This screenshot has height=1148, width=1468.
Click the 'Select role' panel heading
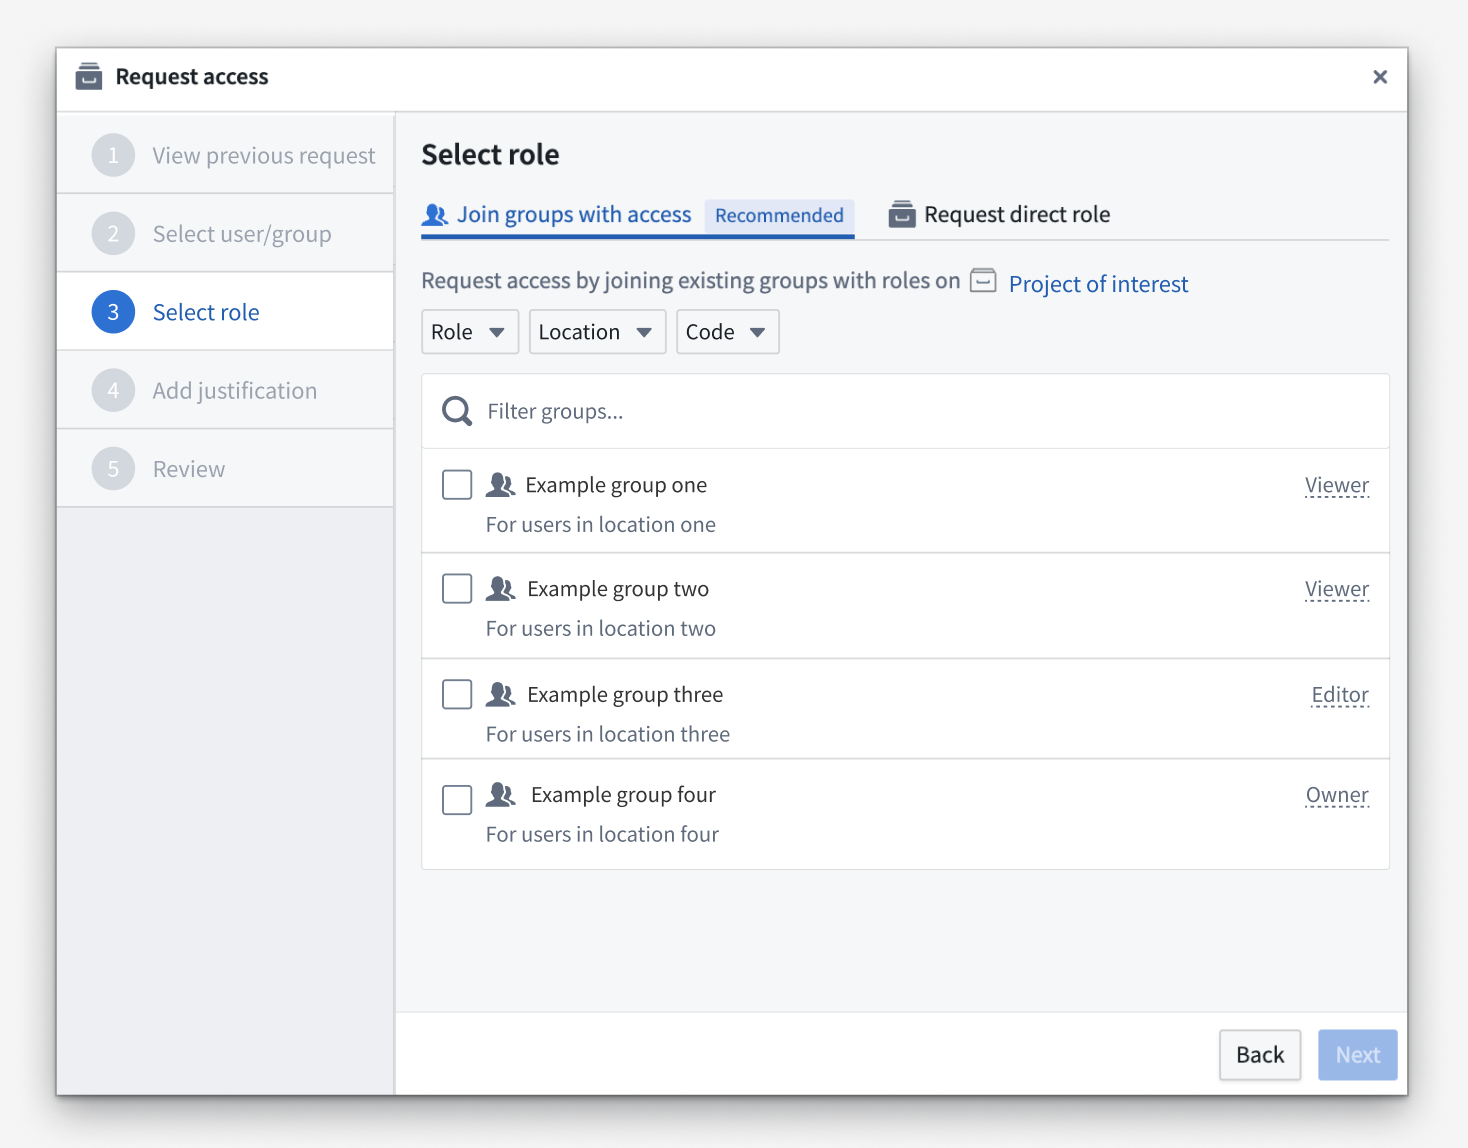(x=490, y=155)
